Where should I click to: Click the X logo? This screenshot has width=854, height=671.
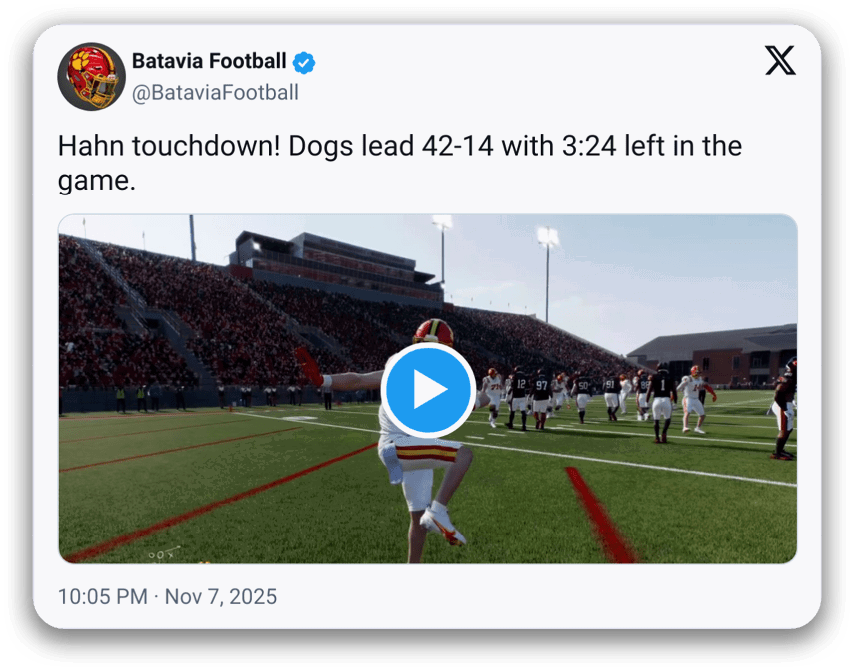tap(781, 61)
